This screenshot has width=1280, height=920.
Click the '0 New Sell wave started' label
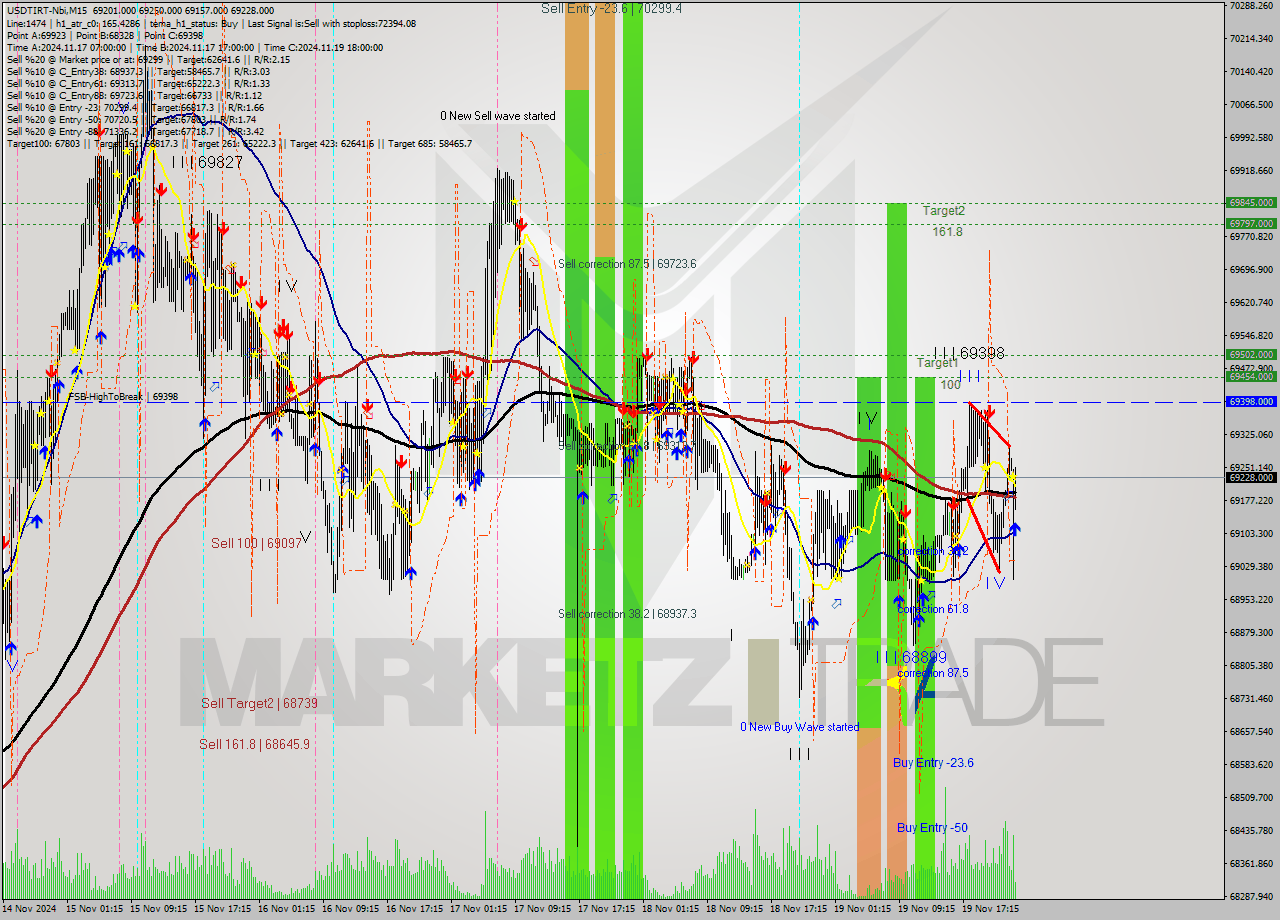[498, 116]
